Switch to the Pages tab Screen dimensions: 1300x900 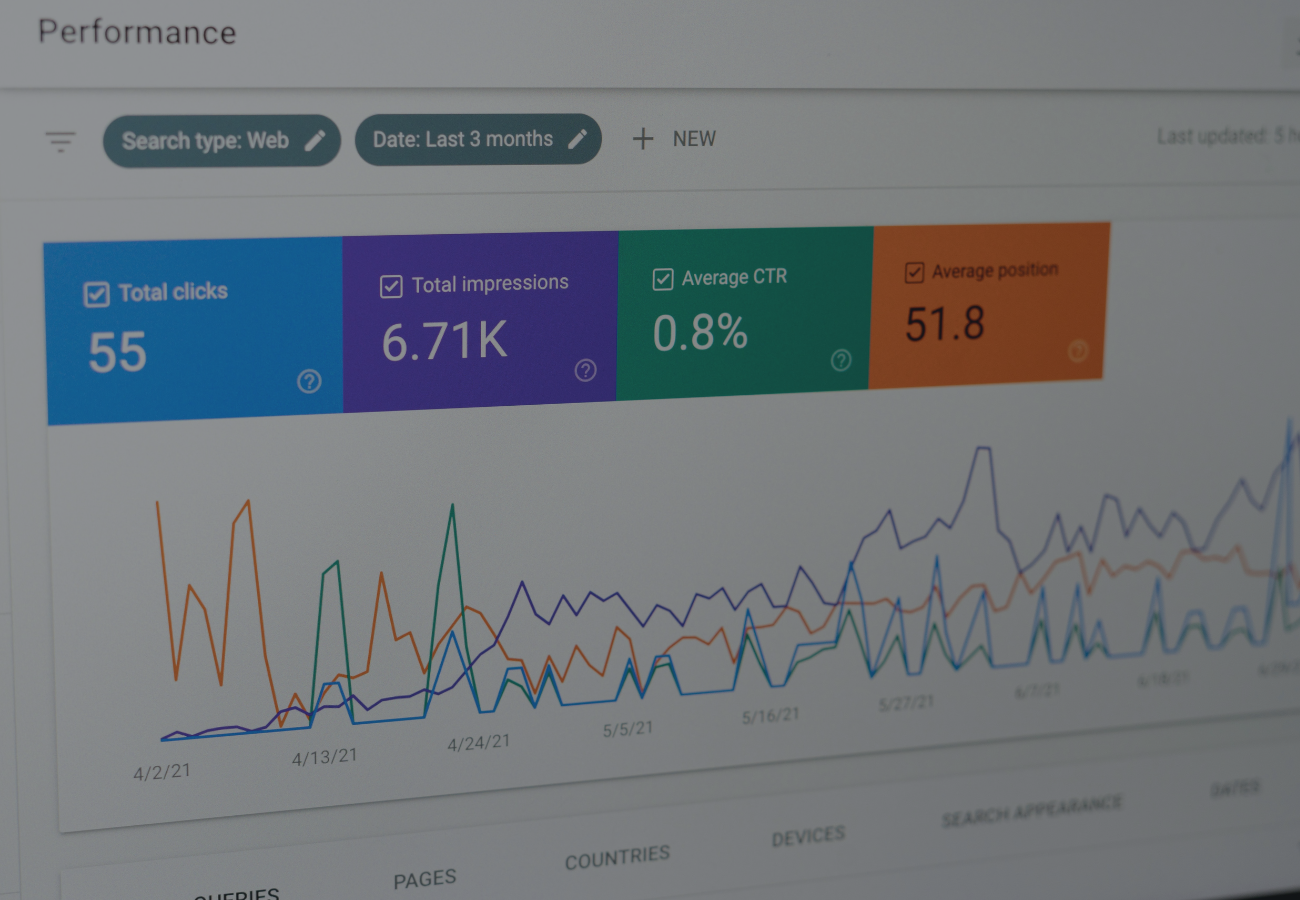(425, 879)
